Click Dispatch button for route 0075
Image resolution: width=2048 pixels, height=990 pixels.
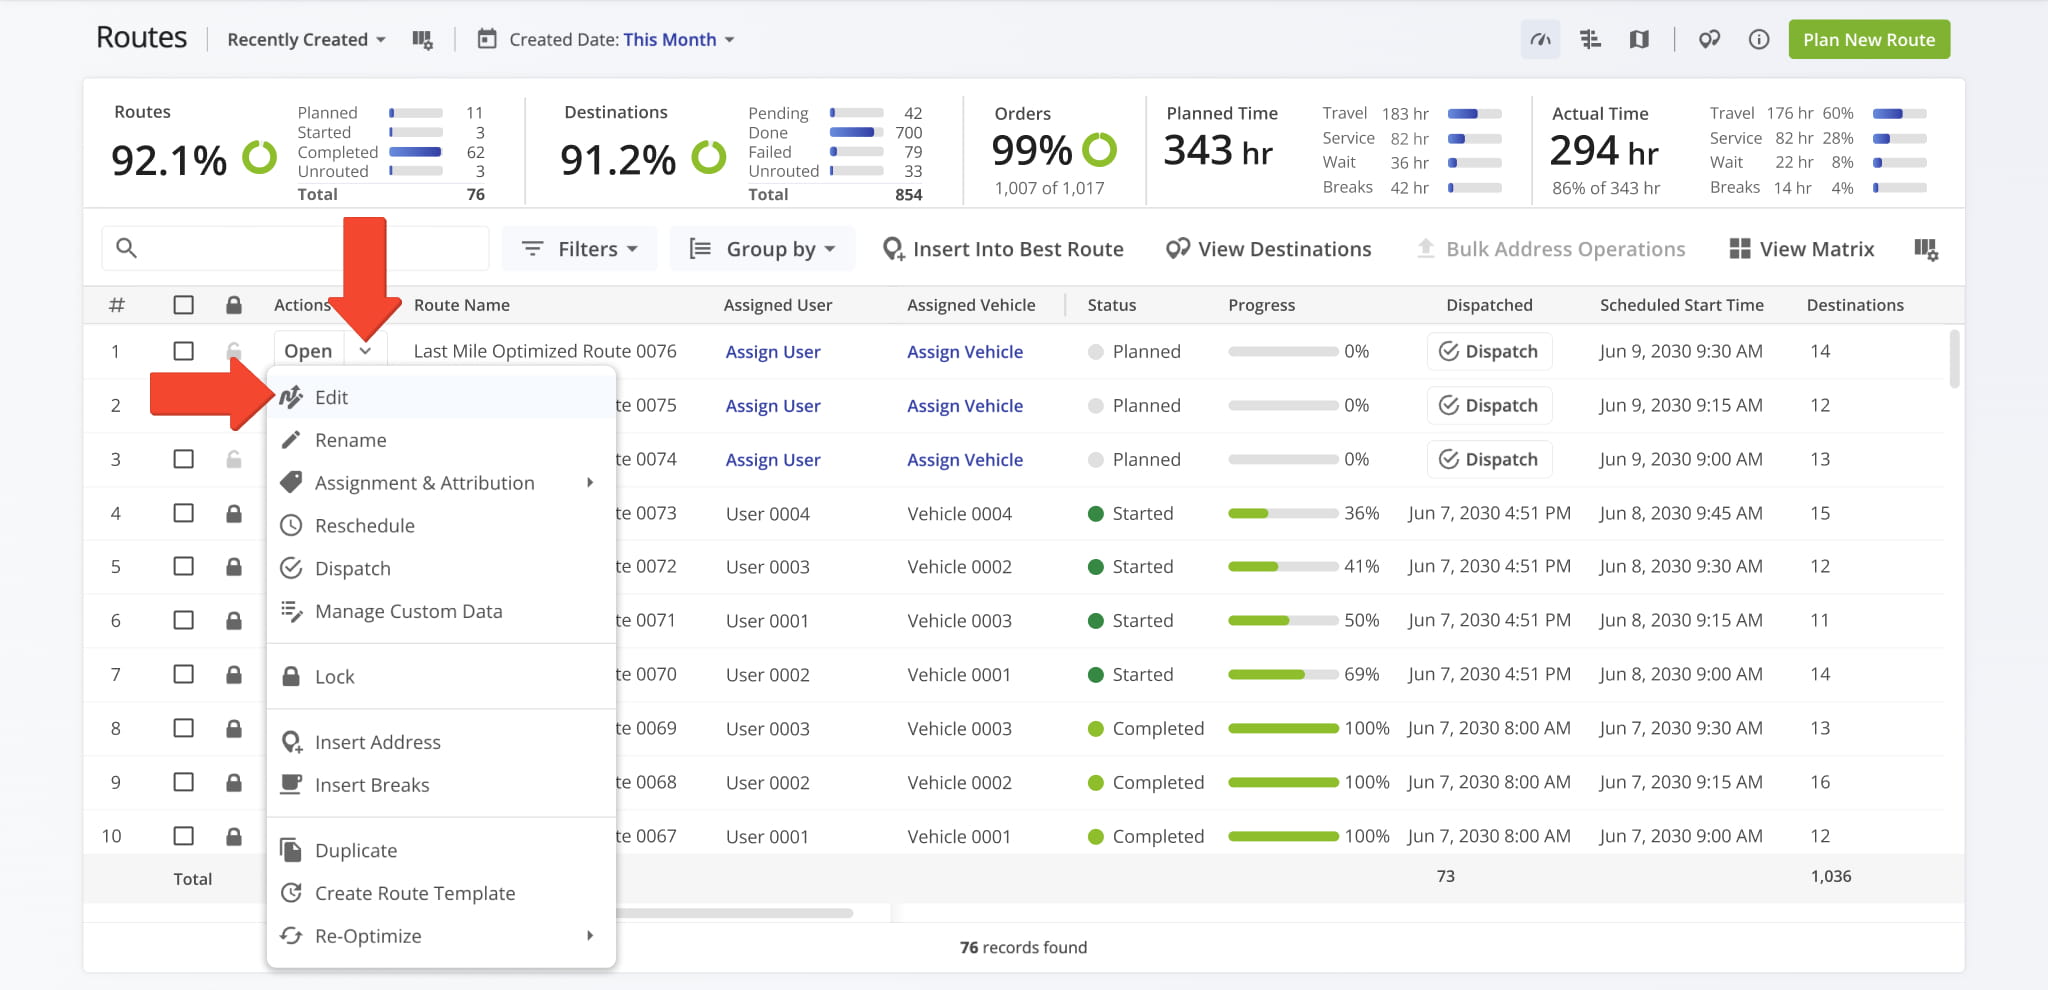pos(1489,405)
